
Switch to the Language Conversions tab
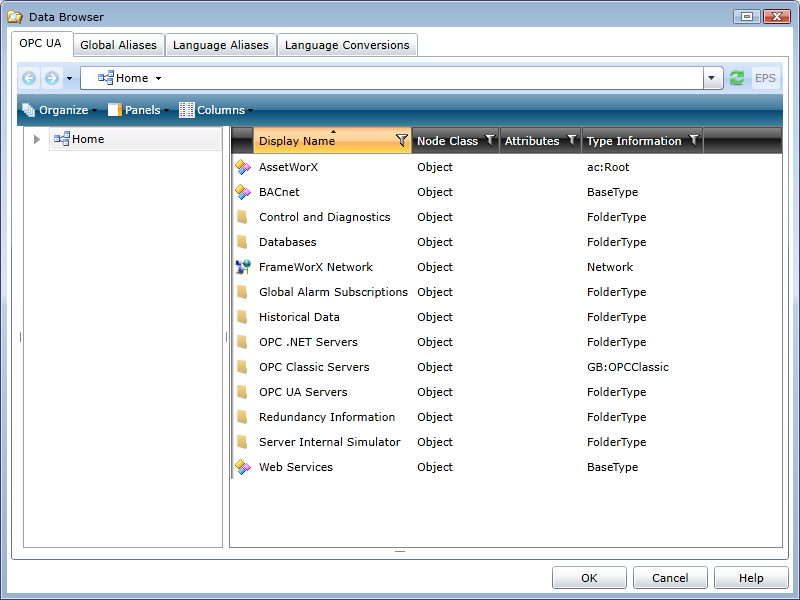[347, 45]
